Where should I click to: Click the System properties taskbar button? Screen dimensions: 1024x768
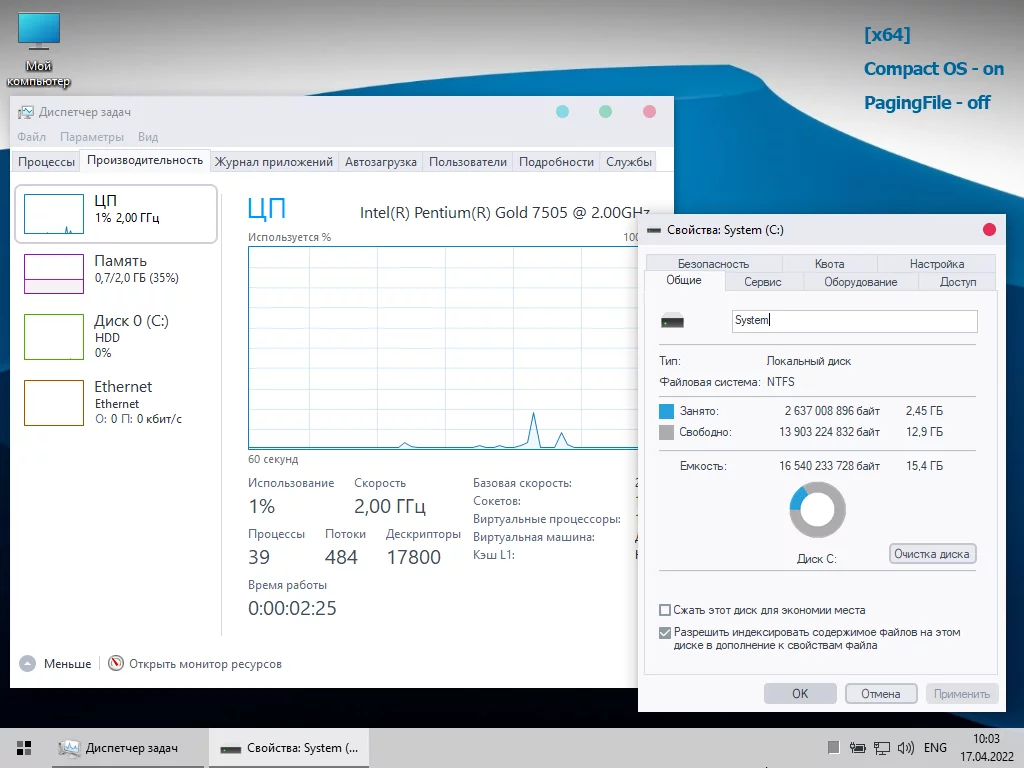coord(289,748)
